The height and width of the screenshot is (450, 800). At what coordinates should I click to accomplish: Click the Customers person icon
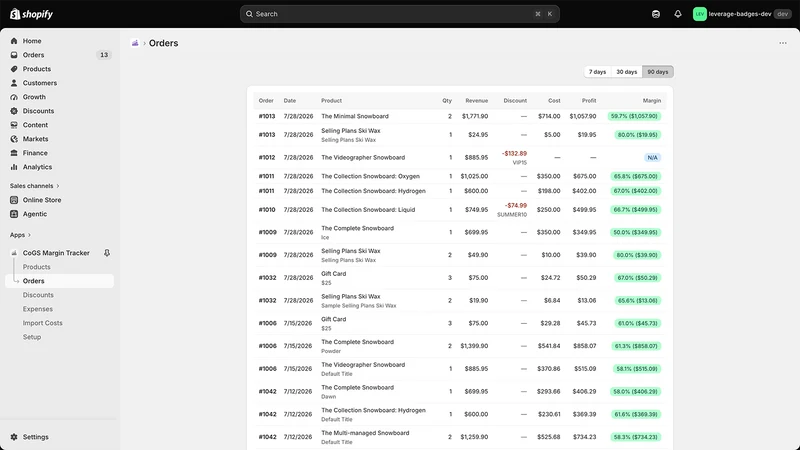14,83
